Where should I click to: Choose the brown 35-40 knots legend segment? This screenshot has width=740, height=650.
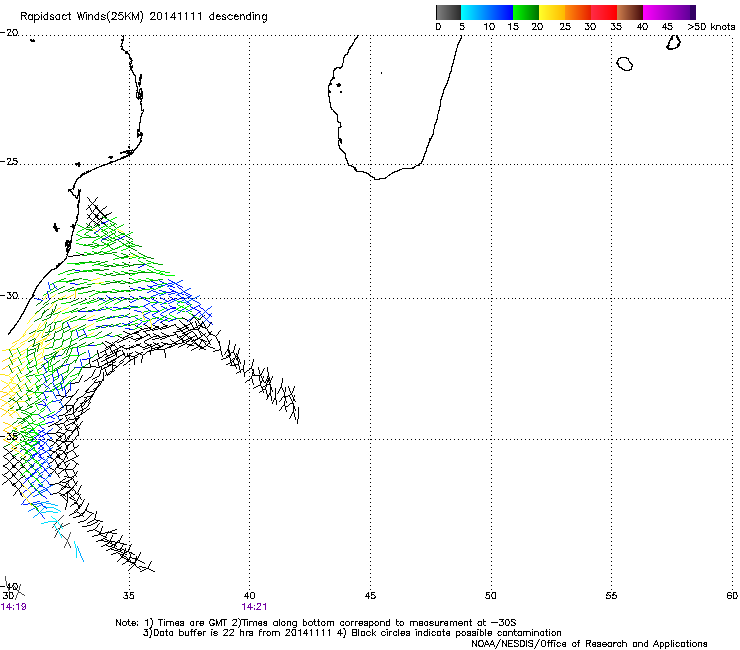tap(630, 12)
